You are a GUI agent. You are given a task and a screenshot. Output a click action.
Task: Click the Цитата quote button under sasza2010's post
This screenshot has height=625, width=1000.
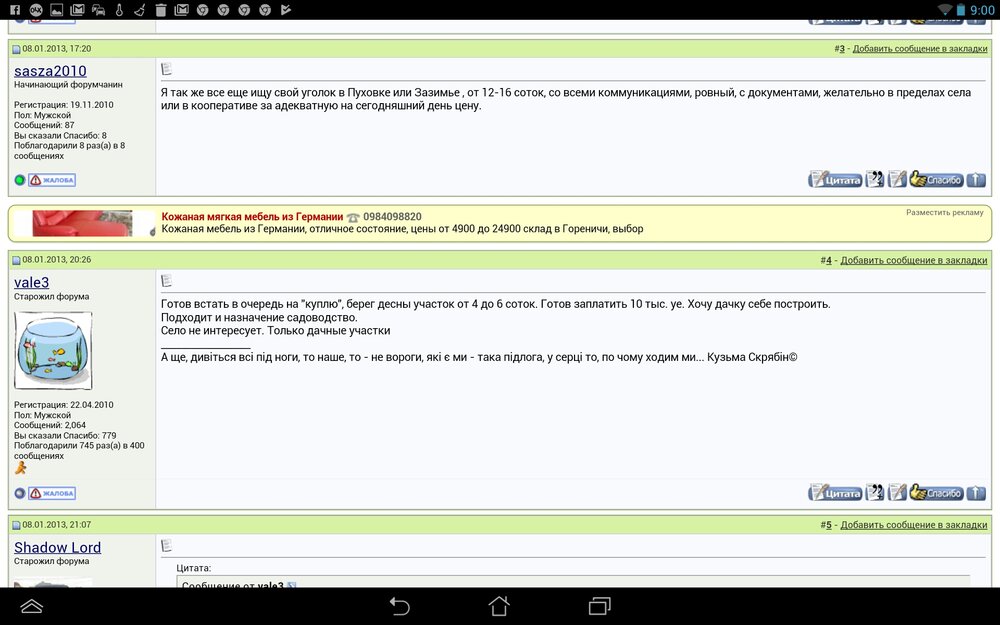[836, 180]
